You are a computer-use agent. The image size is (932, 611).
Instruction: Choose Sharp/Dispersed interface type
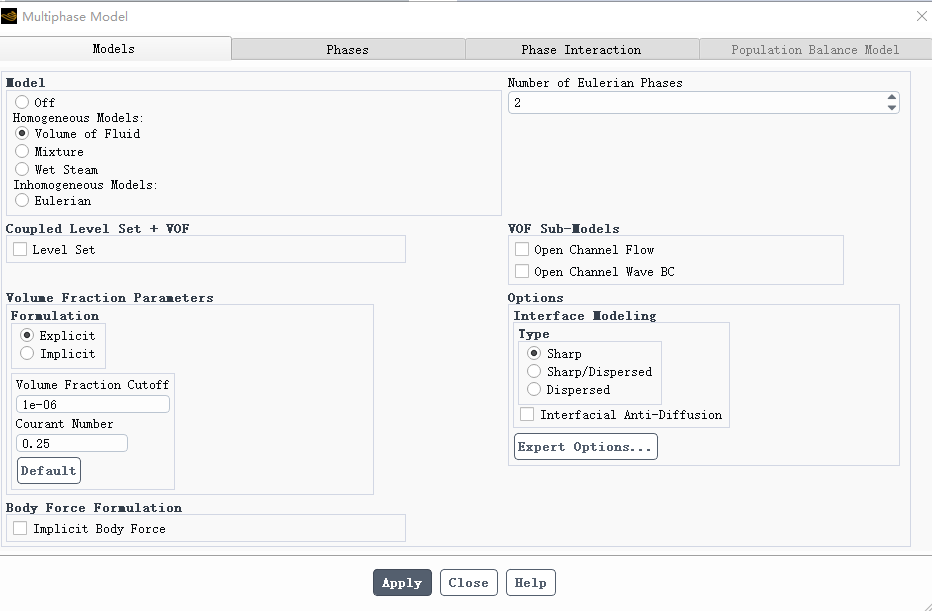[534, 372]
